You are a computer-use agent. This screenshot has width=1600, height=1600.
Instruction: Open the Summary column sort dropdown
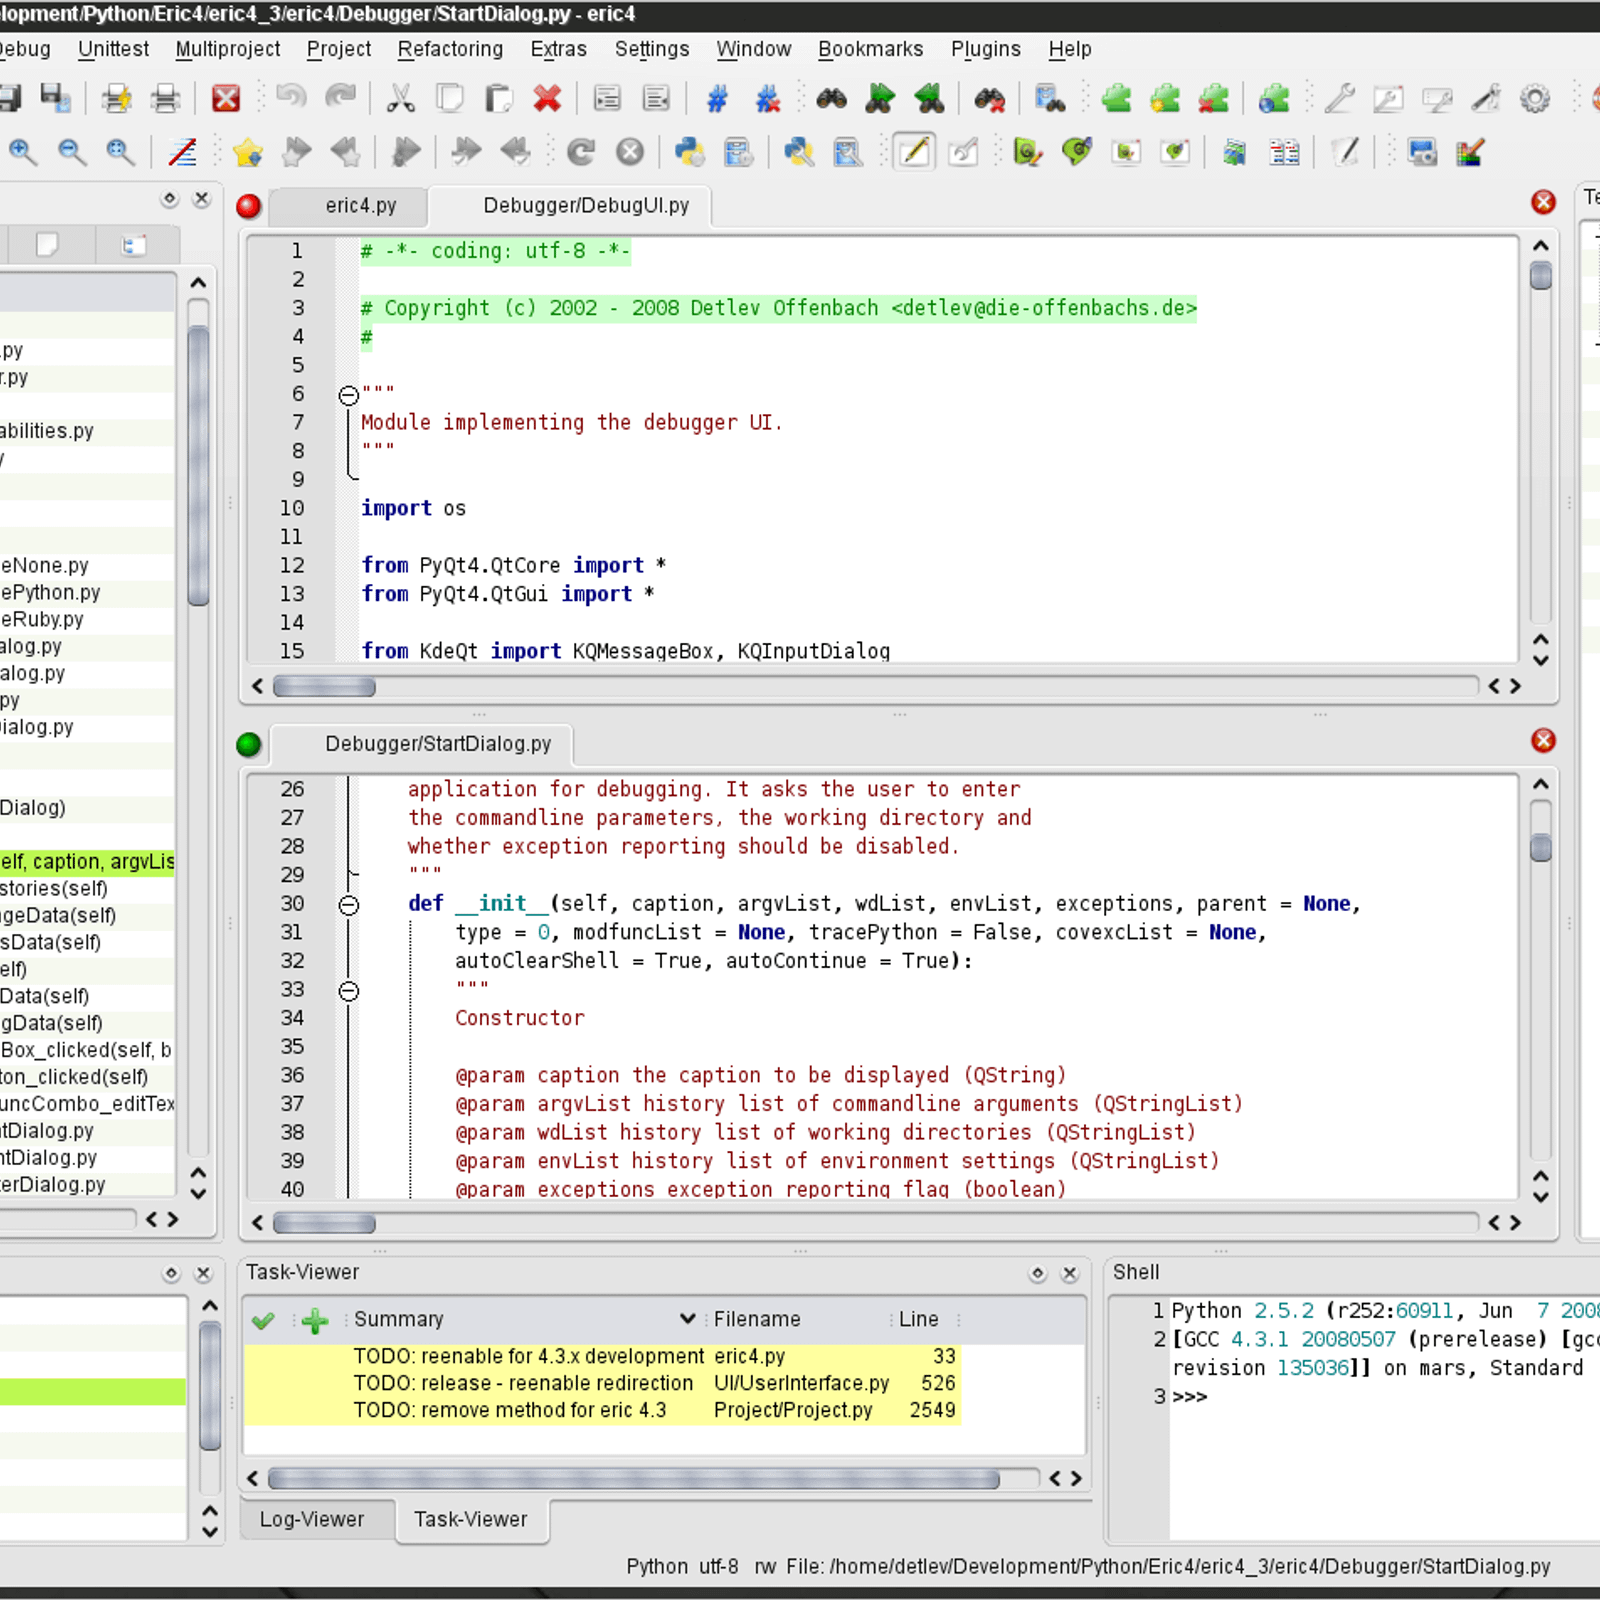[686, 1319]
